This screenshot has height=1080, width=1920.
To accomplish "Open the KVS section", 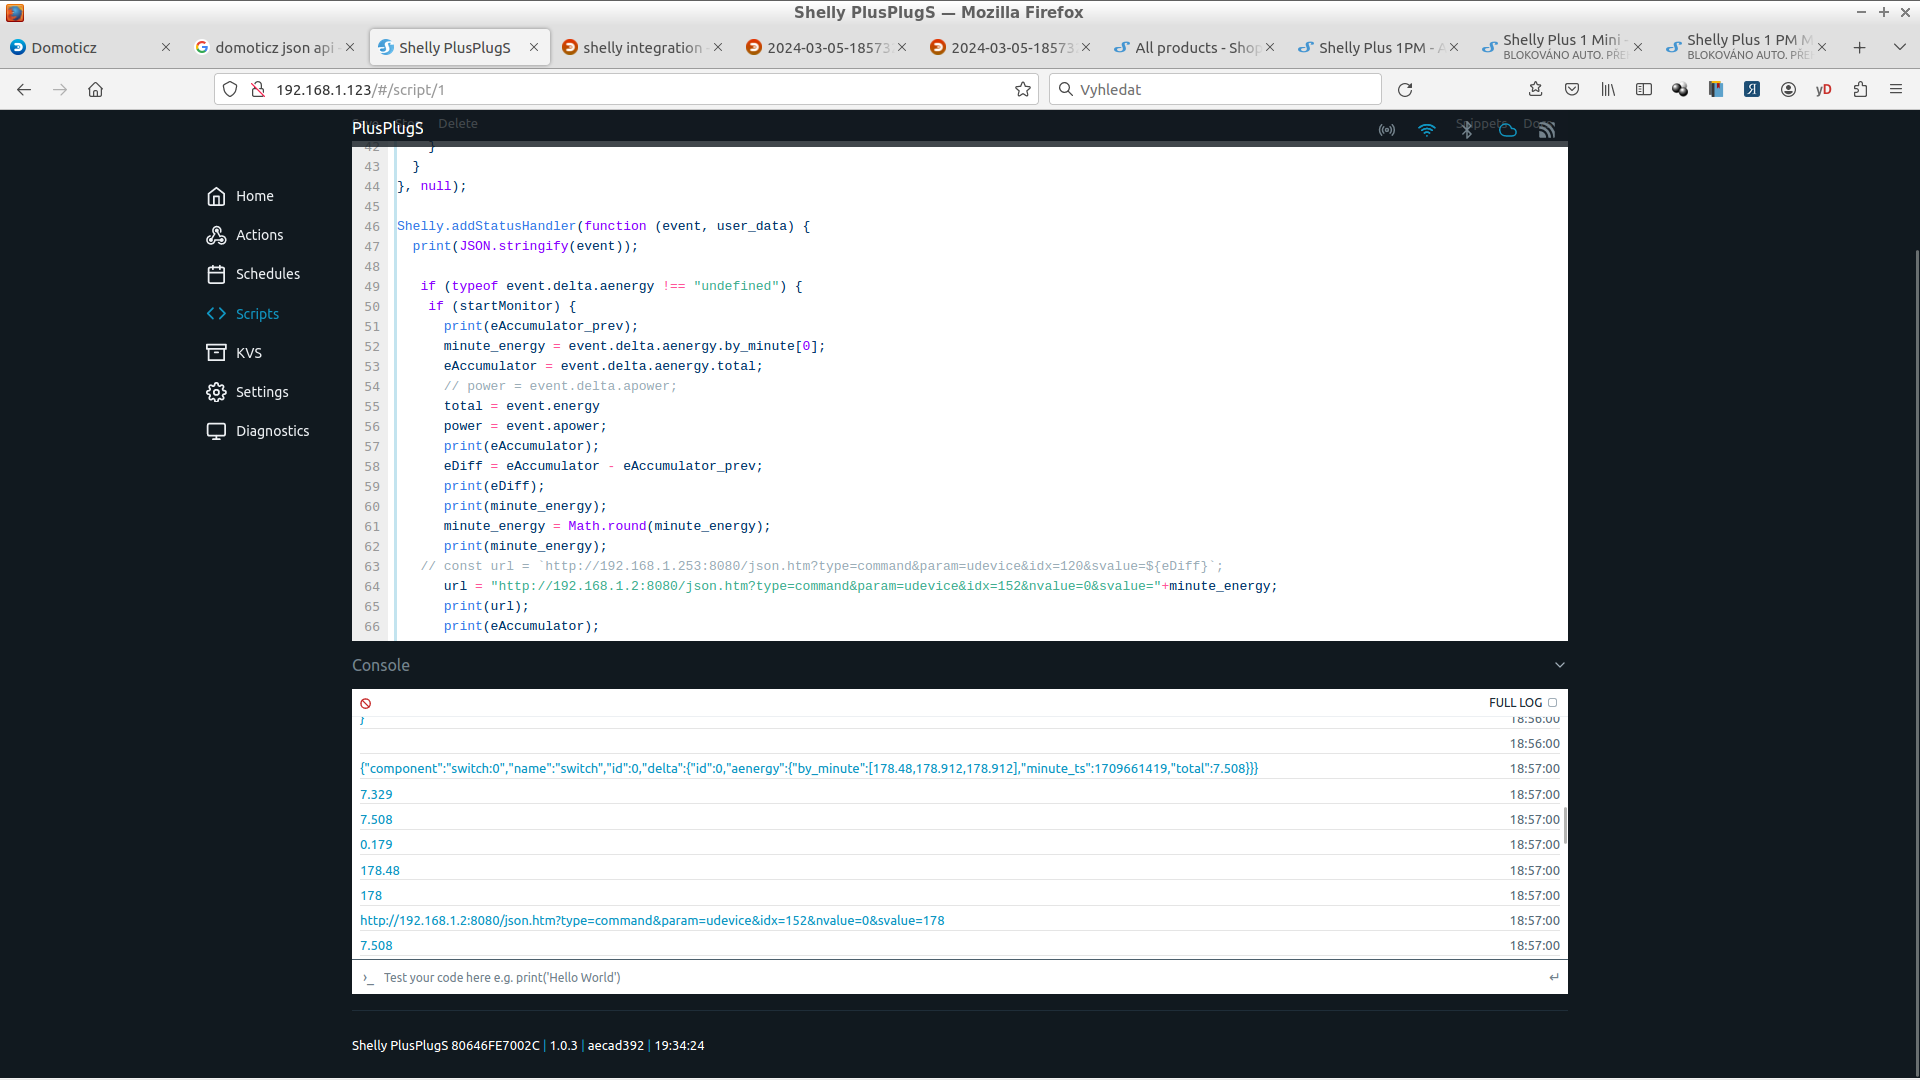I will click(x=234, y=353).
